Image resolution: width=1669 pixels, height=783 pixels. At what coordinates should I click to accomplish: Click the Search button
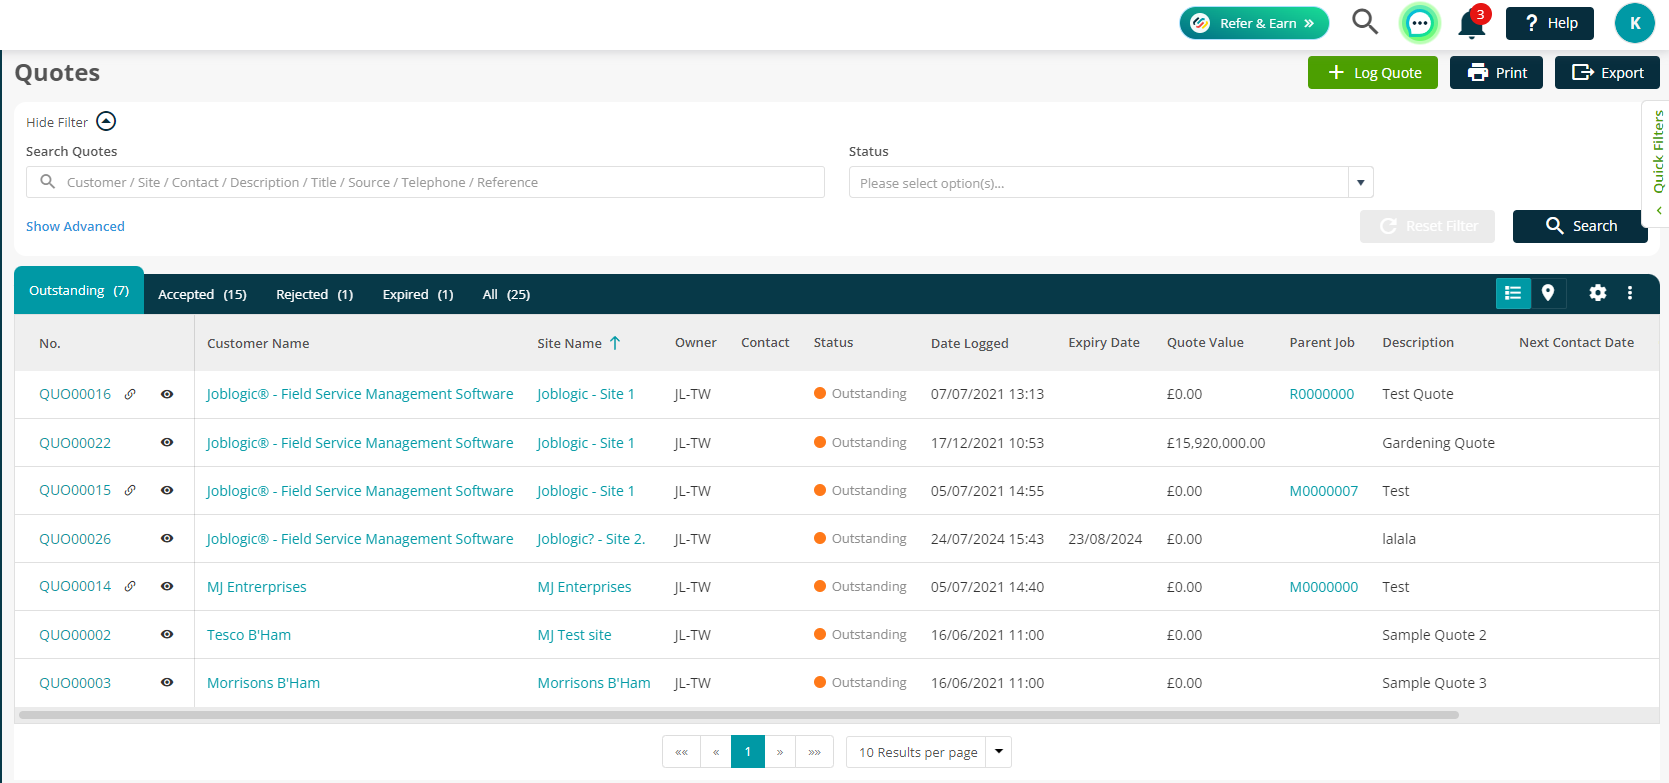pos(1580,226)
